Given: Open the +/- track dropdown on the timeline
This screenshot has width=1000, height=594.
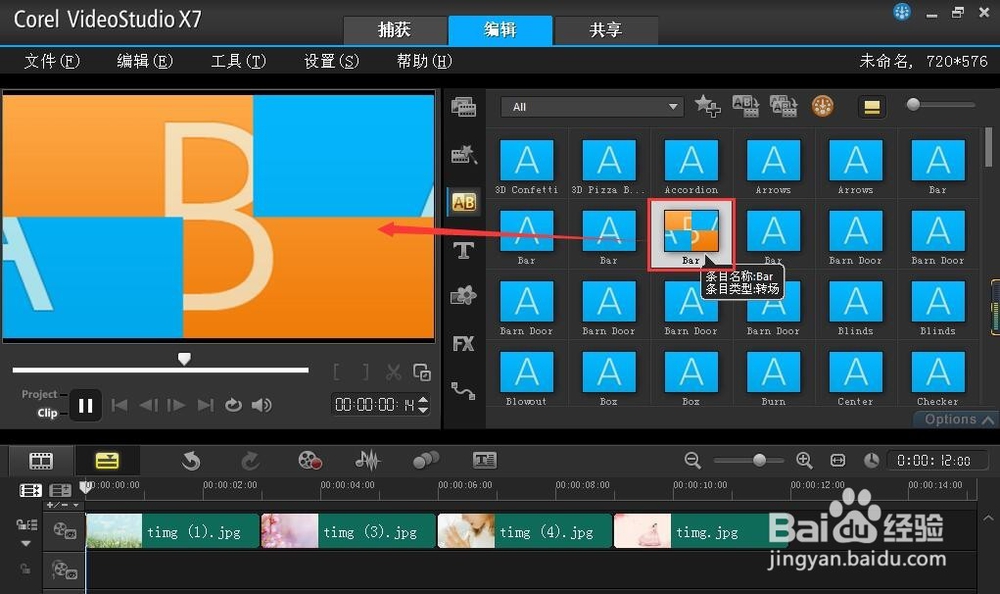Looking at the screenshot, I should (62, 505).
